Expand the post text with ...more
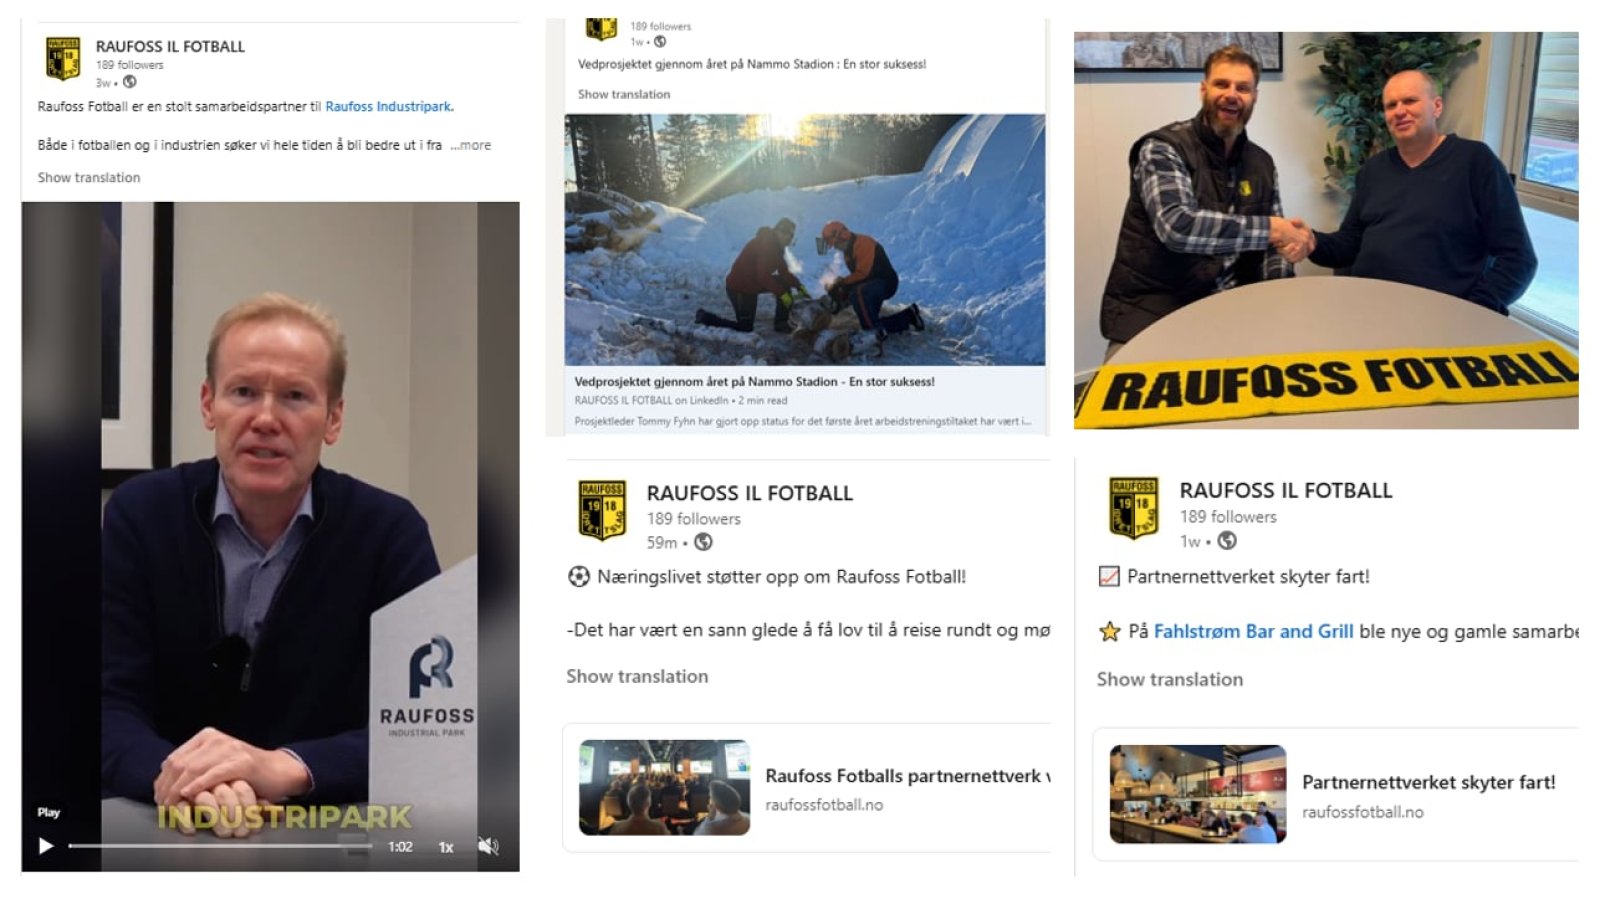The height and width of the screenshot is (900, 1600). click(x=470, y=145)
